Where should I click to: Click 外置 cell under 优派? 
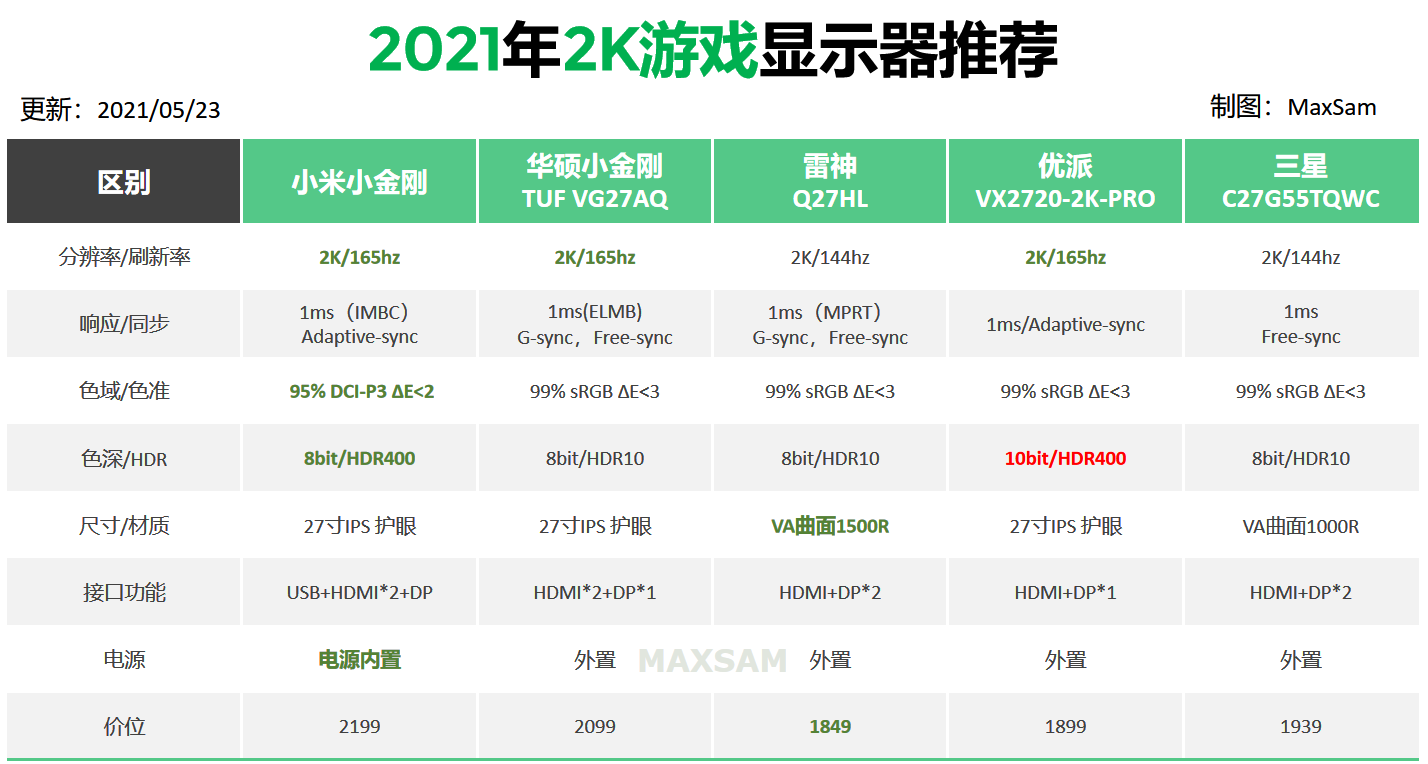(x=1065, y=659)
